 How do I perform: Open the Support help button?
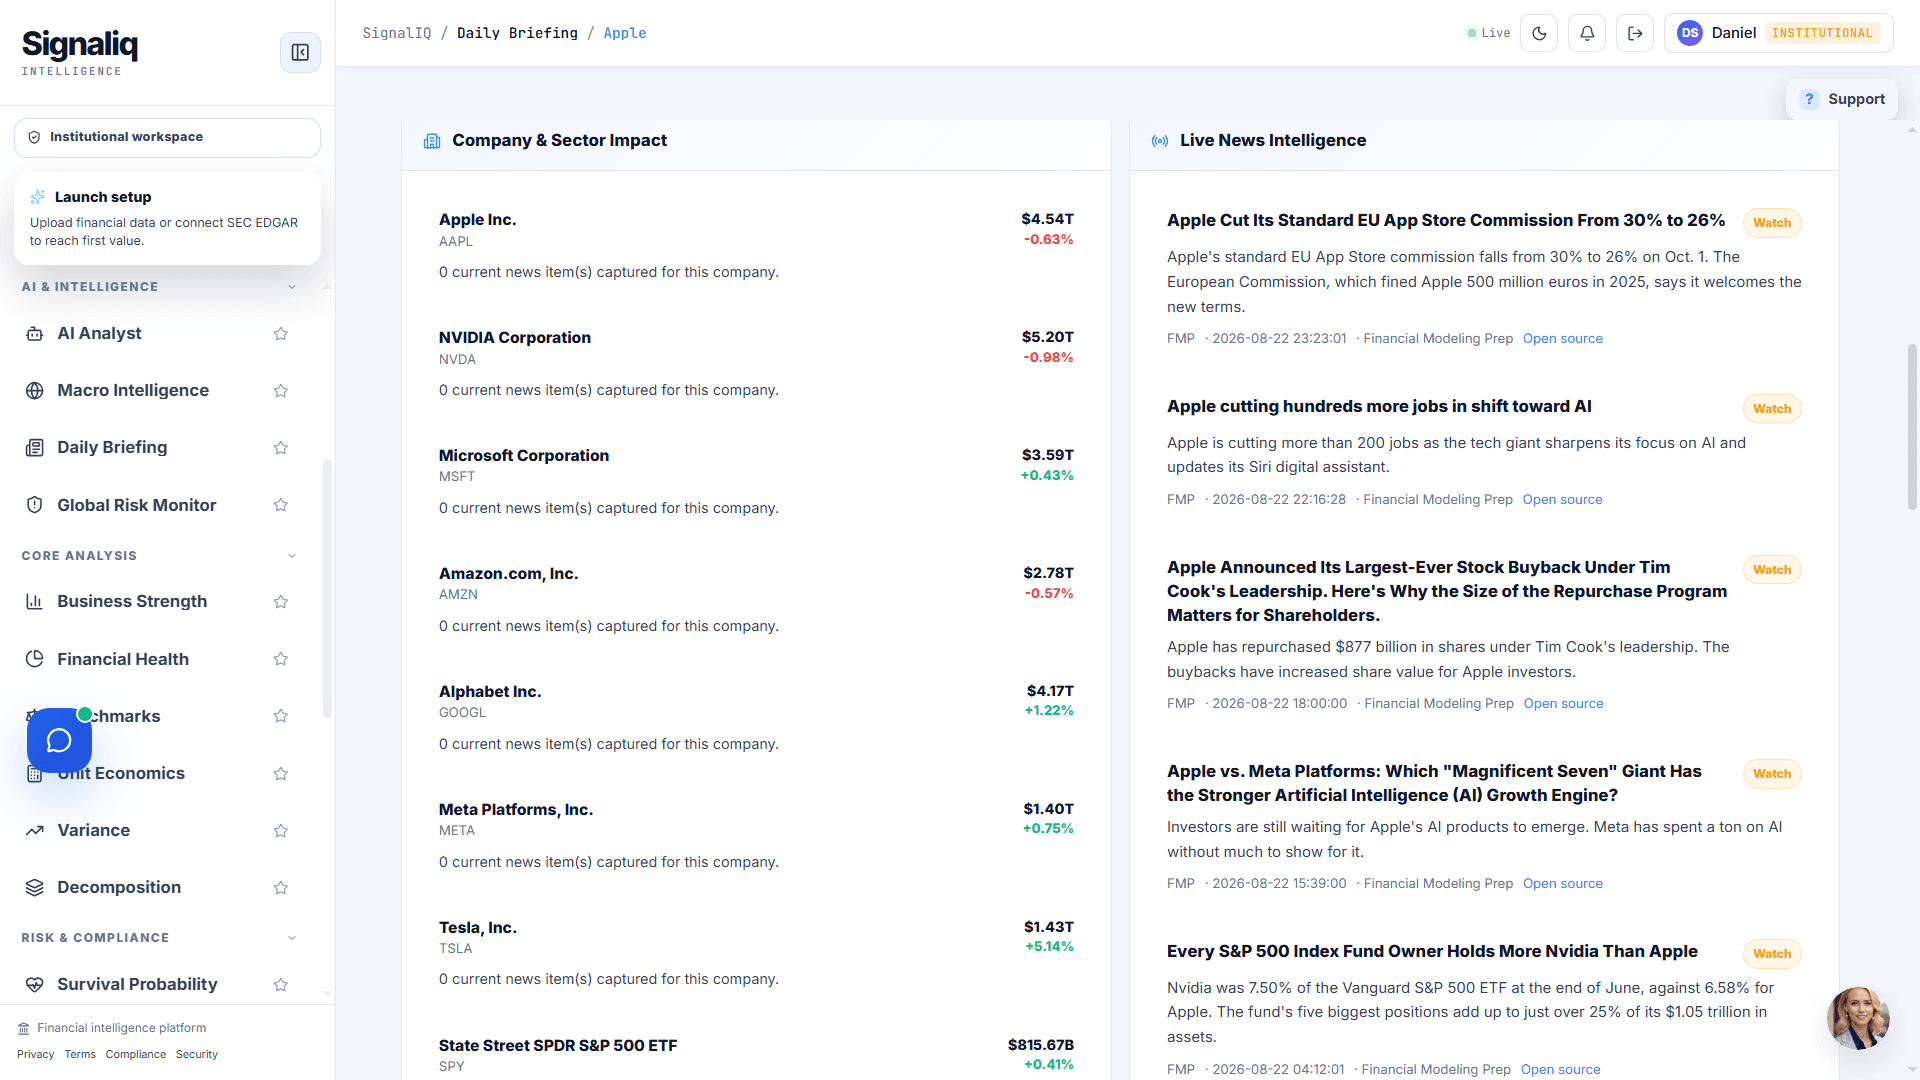[x=1842, y=99]
